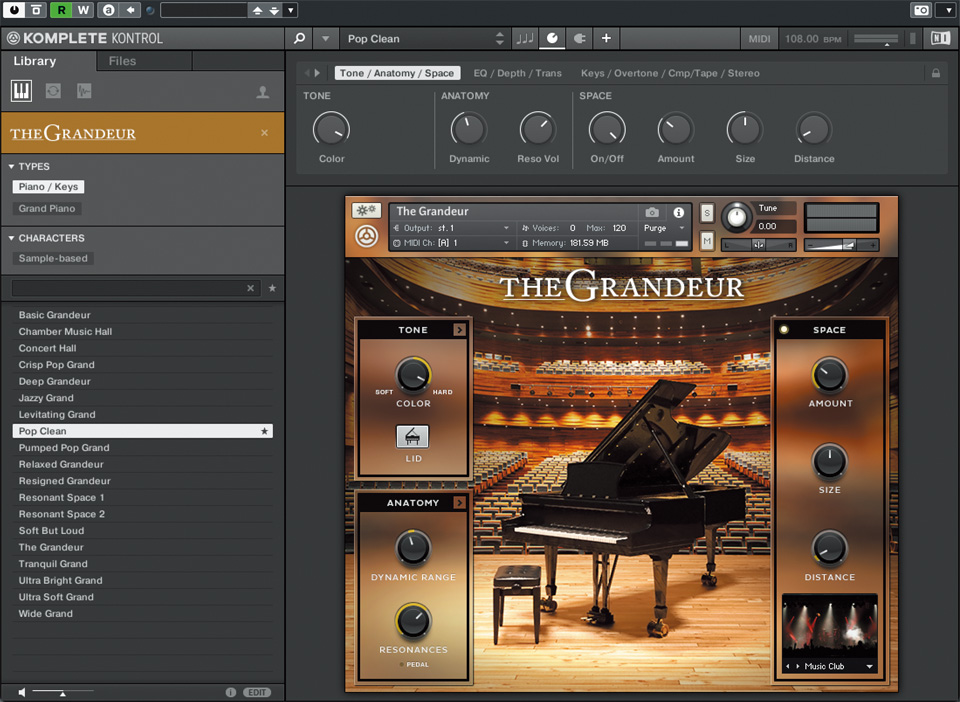Screen dimensions: 960x702
Task: Click the lock icon on parameter bar
Action: 936,73
